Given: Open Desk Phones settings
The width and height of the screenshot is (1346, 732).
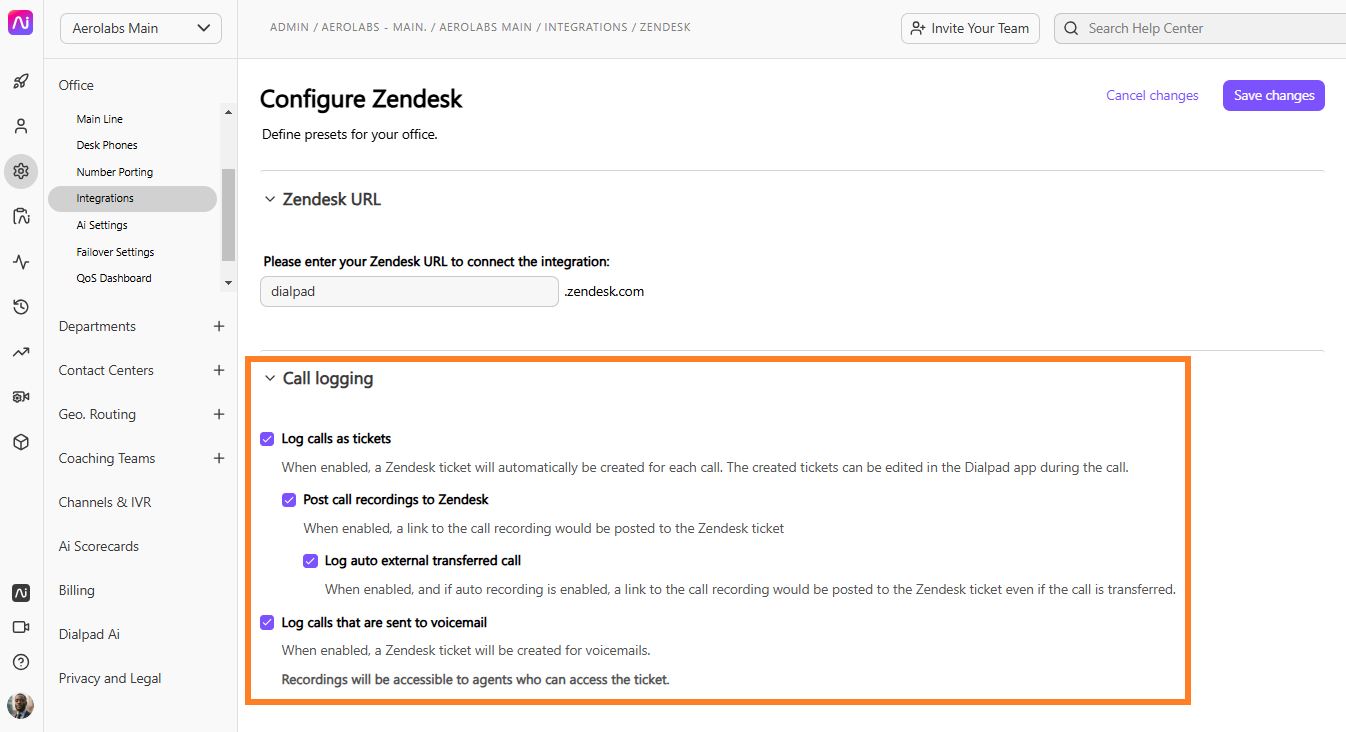Looking at the screenshot, I should coord(107,145).
